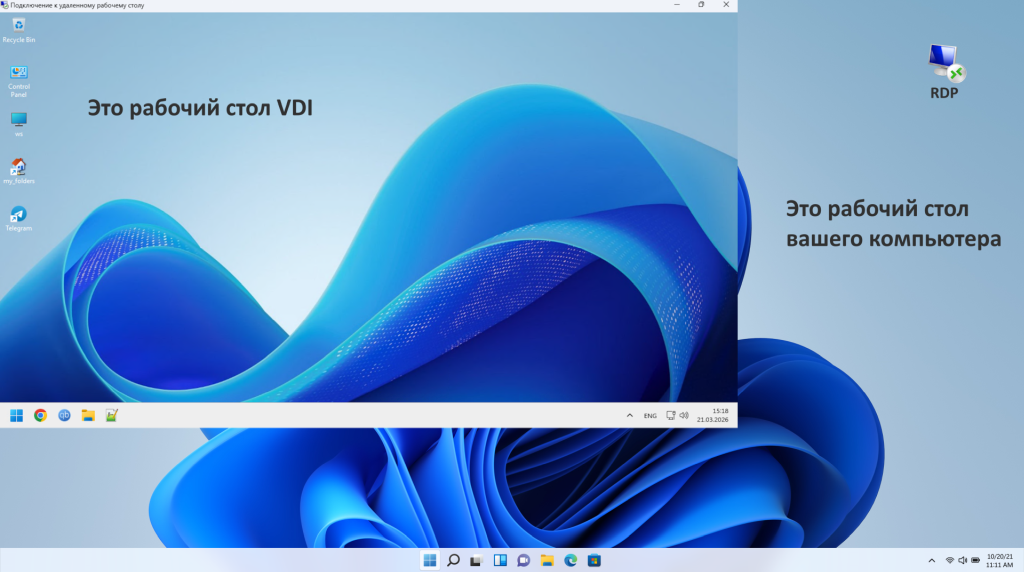
Task: Expand hidden tray icons in VDI taskbar
Action: point(629,415)
